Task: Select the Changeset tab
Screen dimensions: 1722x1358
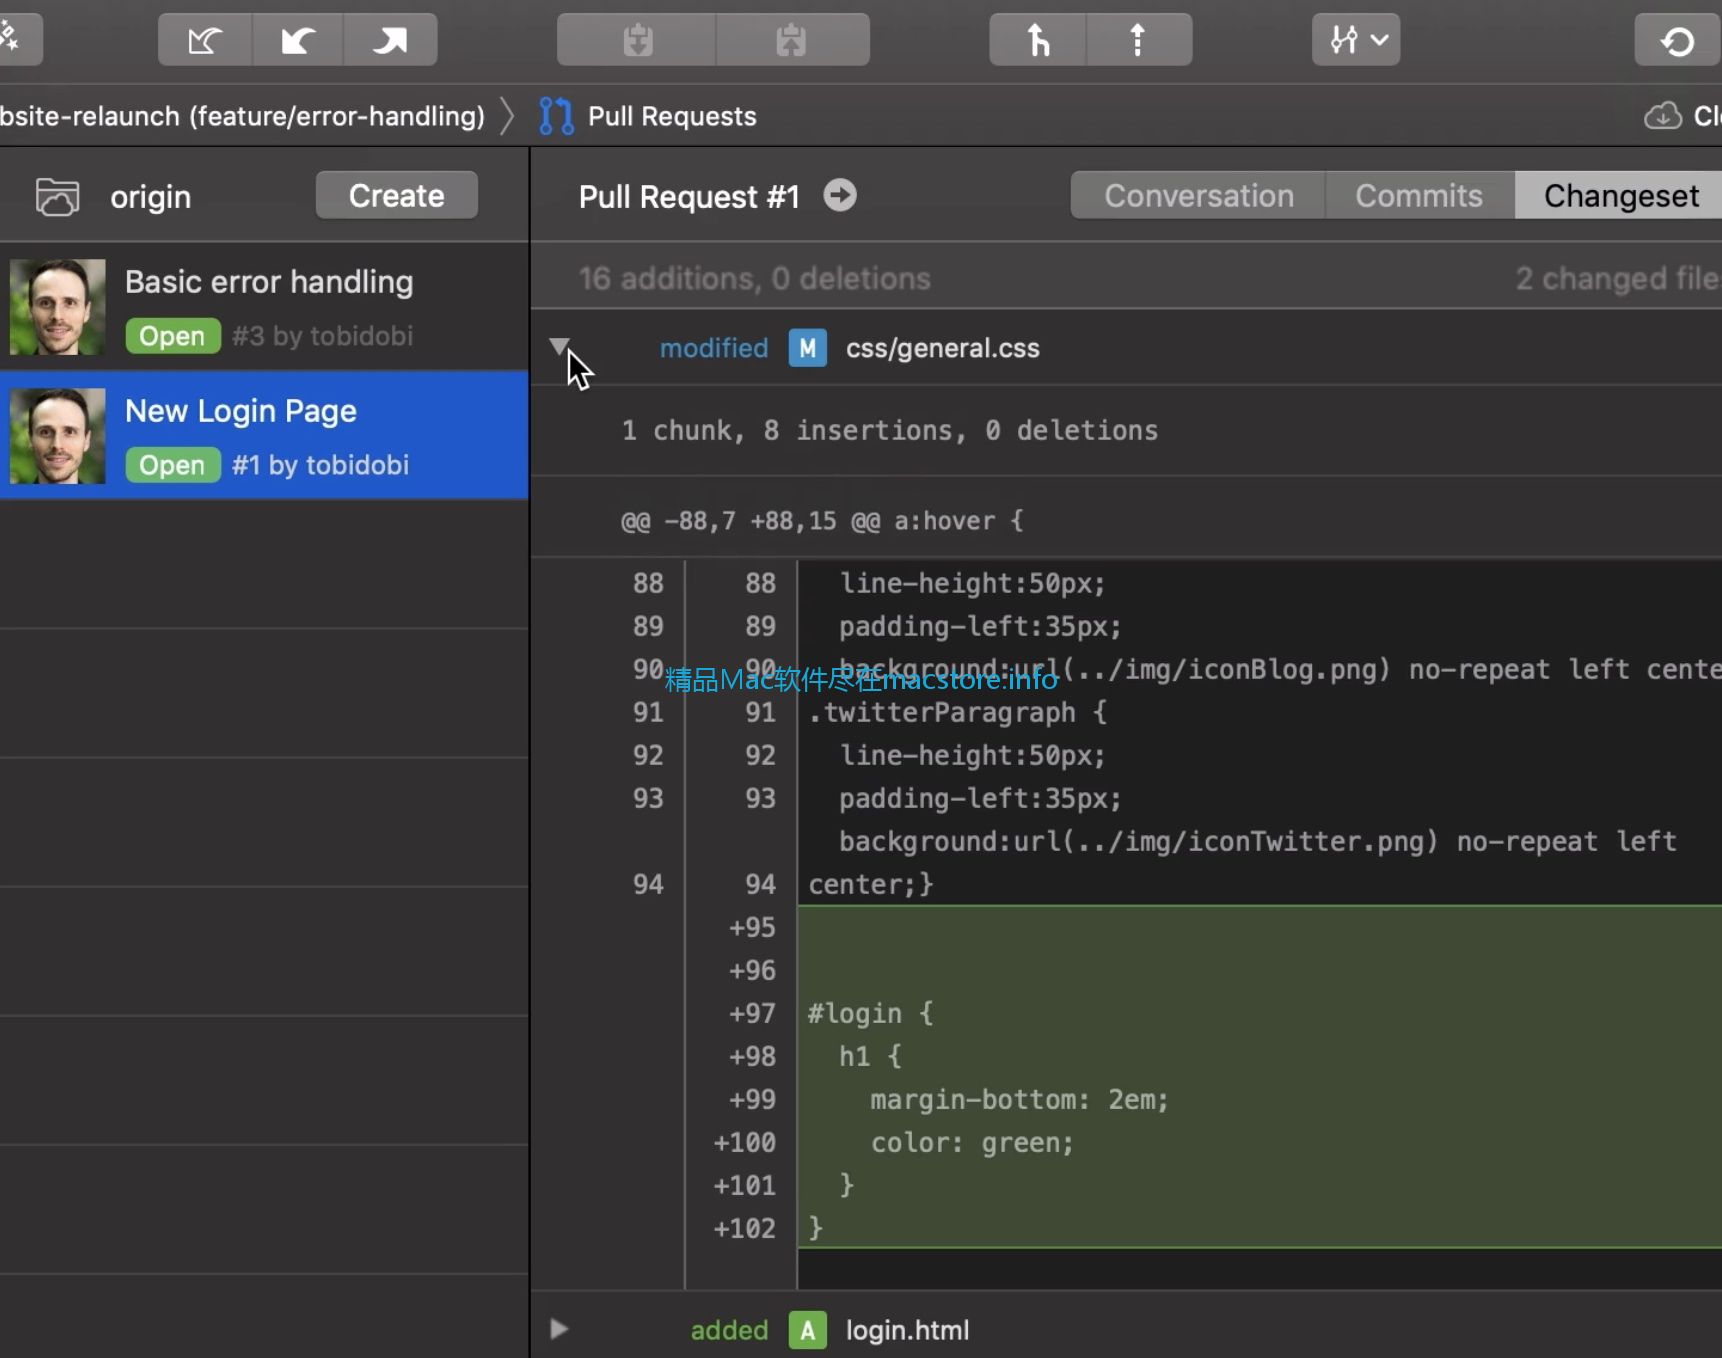Action: 1620,195
